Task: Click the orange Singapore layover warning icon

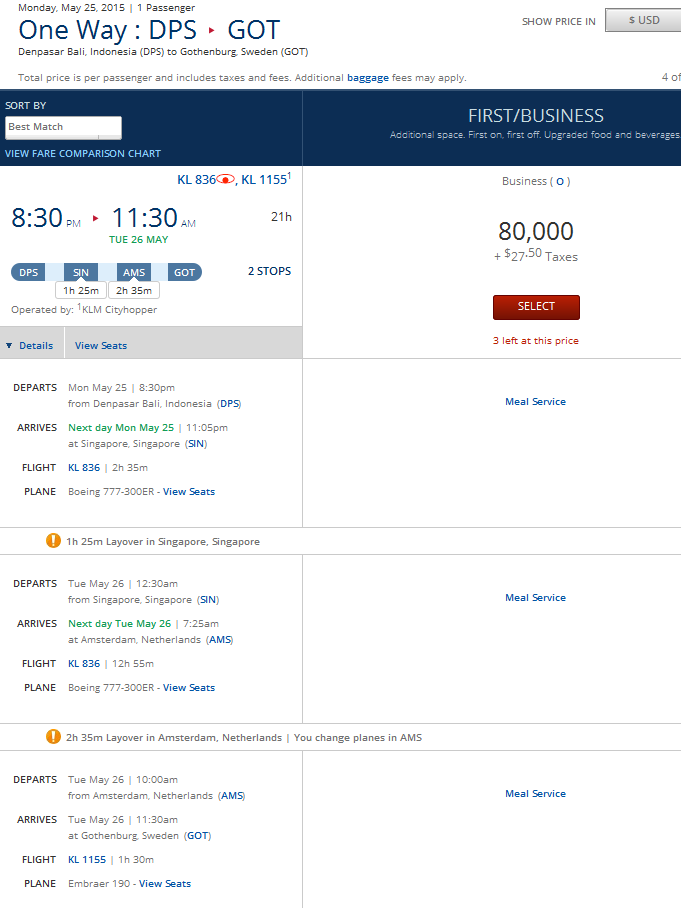Action: (x=53, y=541)
